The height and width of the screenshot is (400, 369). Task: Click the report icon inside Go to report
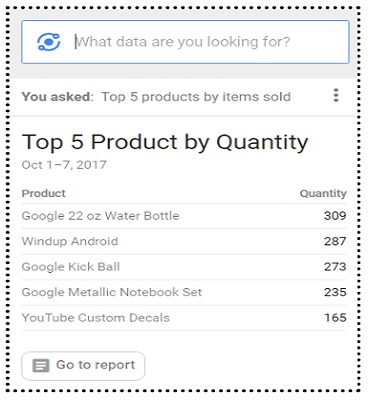click(x=41, y=366)
